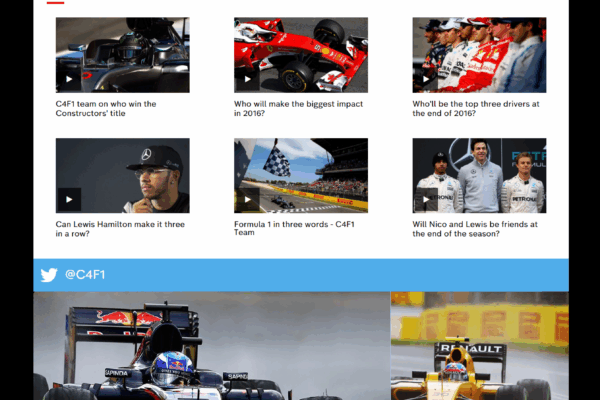Open the @C4F1 Twitter handle
600x400 pixels.
click(85, 274)
